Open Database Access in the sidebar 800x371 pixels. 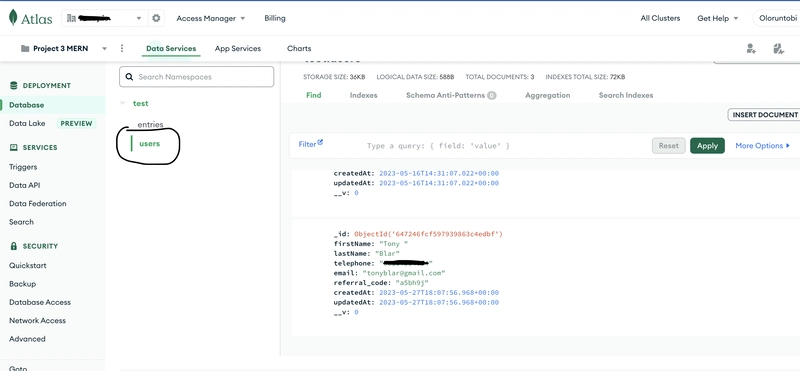(x=40, y=302)
